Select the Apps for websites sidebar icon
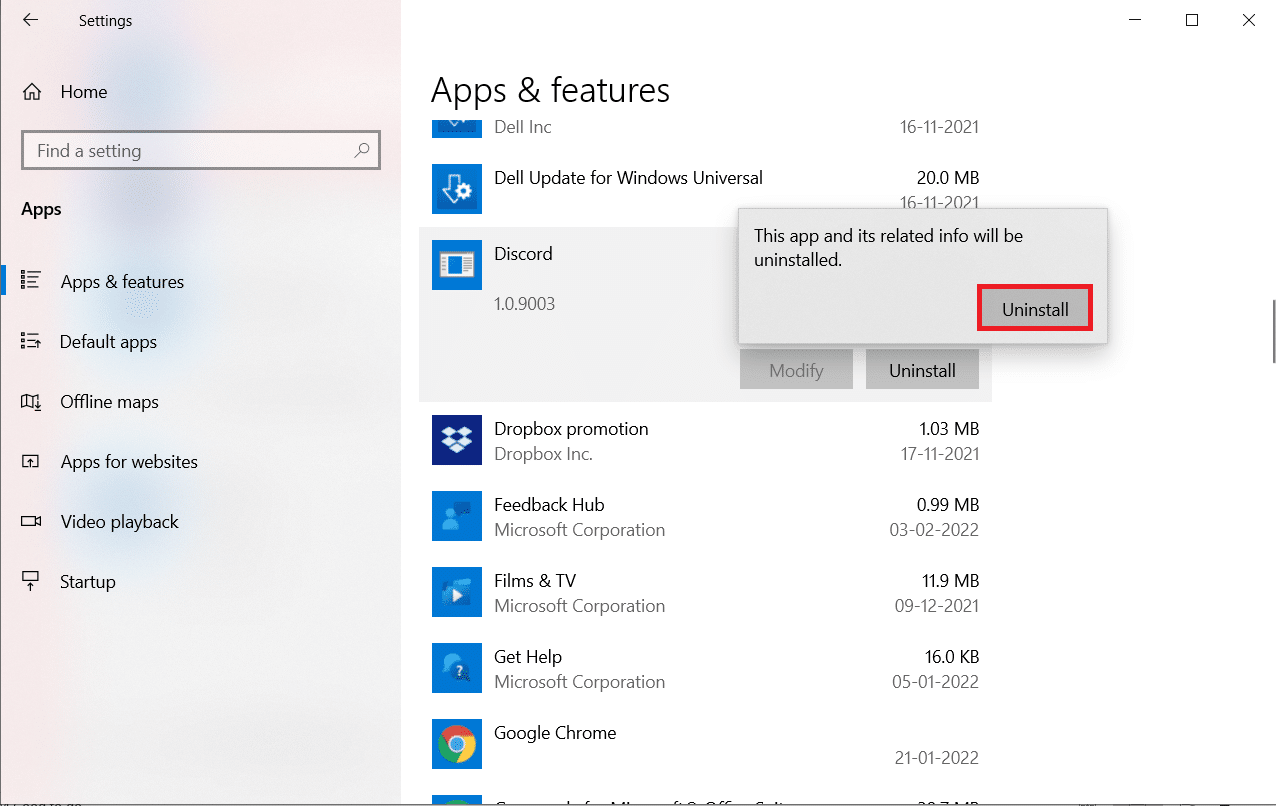The width and height of the screenshot is (1276, 806). click(31, 461)
